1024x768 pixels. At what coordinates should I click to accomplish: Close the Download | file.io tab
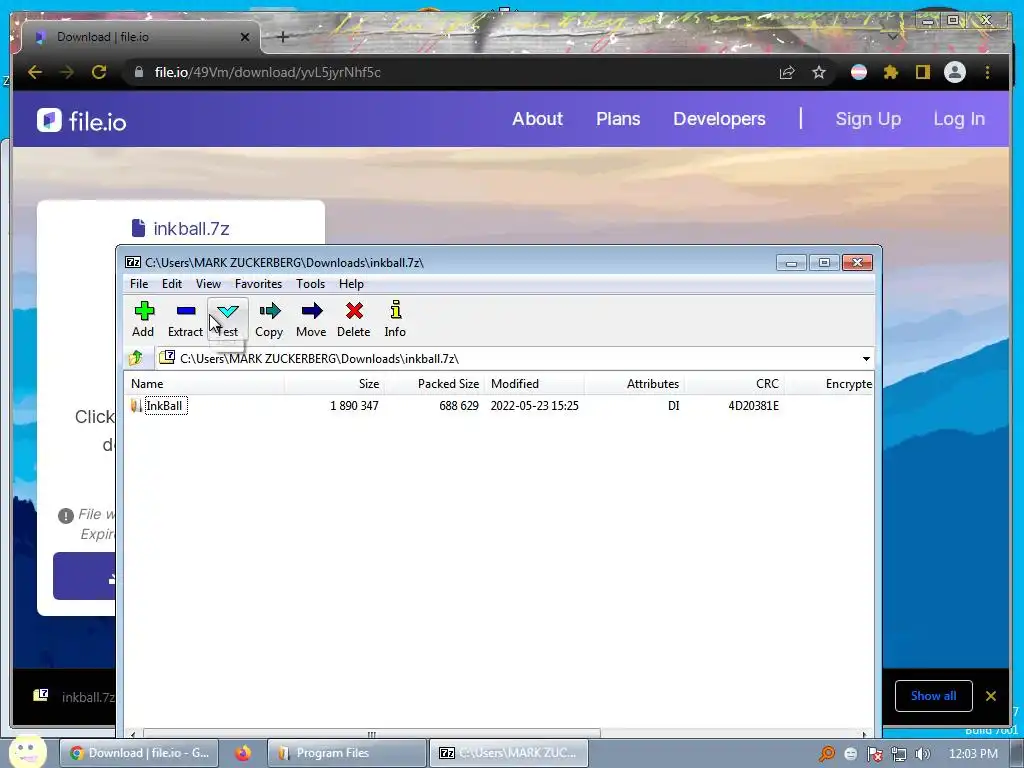(x=245, y=37)
